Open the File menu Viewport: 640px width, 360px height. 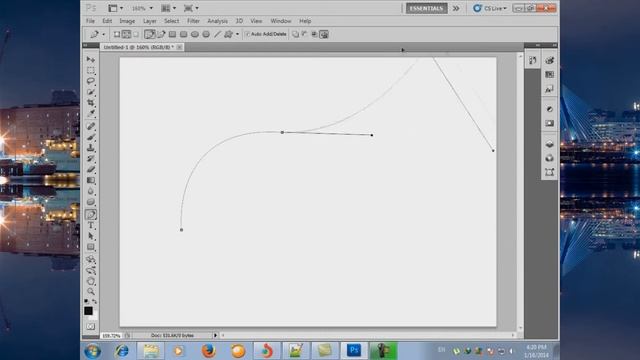coord(90,21)
